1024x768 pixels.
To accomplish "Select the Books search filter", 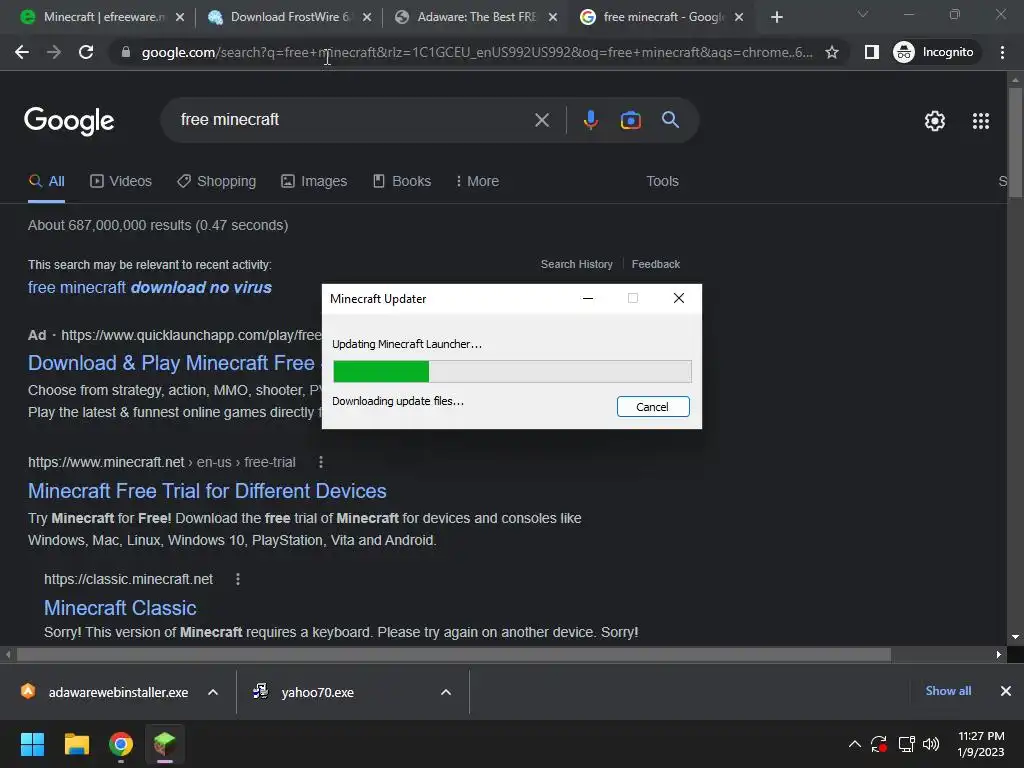I will tap(402, 182).
